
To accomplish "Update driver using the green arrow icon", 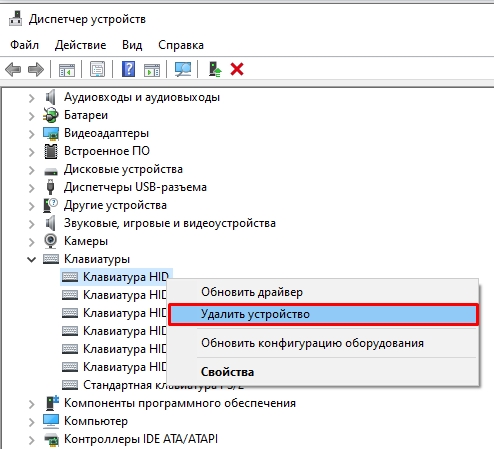I will [x=214, y=69].
